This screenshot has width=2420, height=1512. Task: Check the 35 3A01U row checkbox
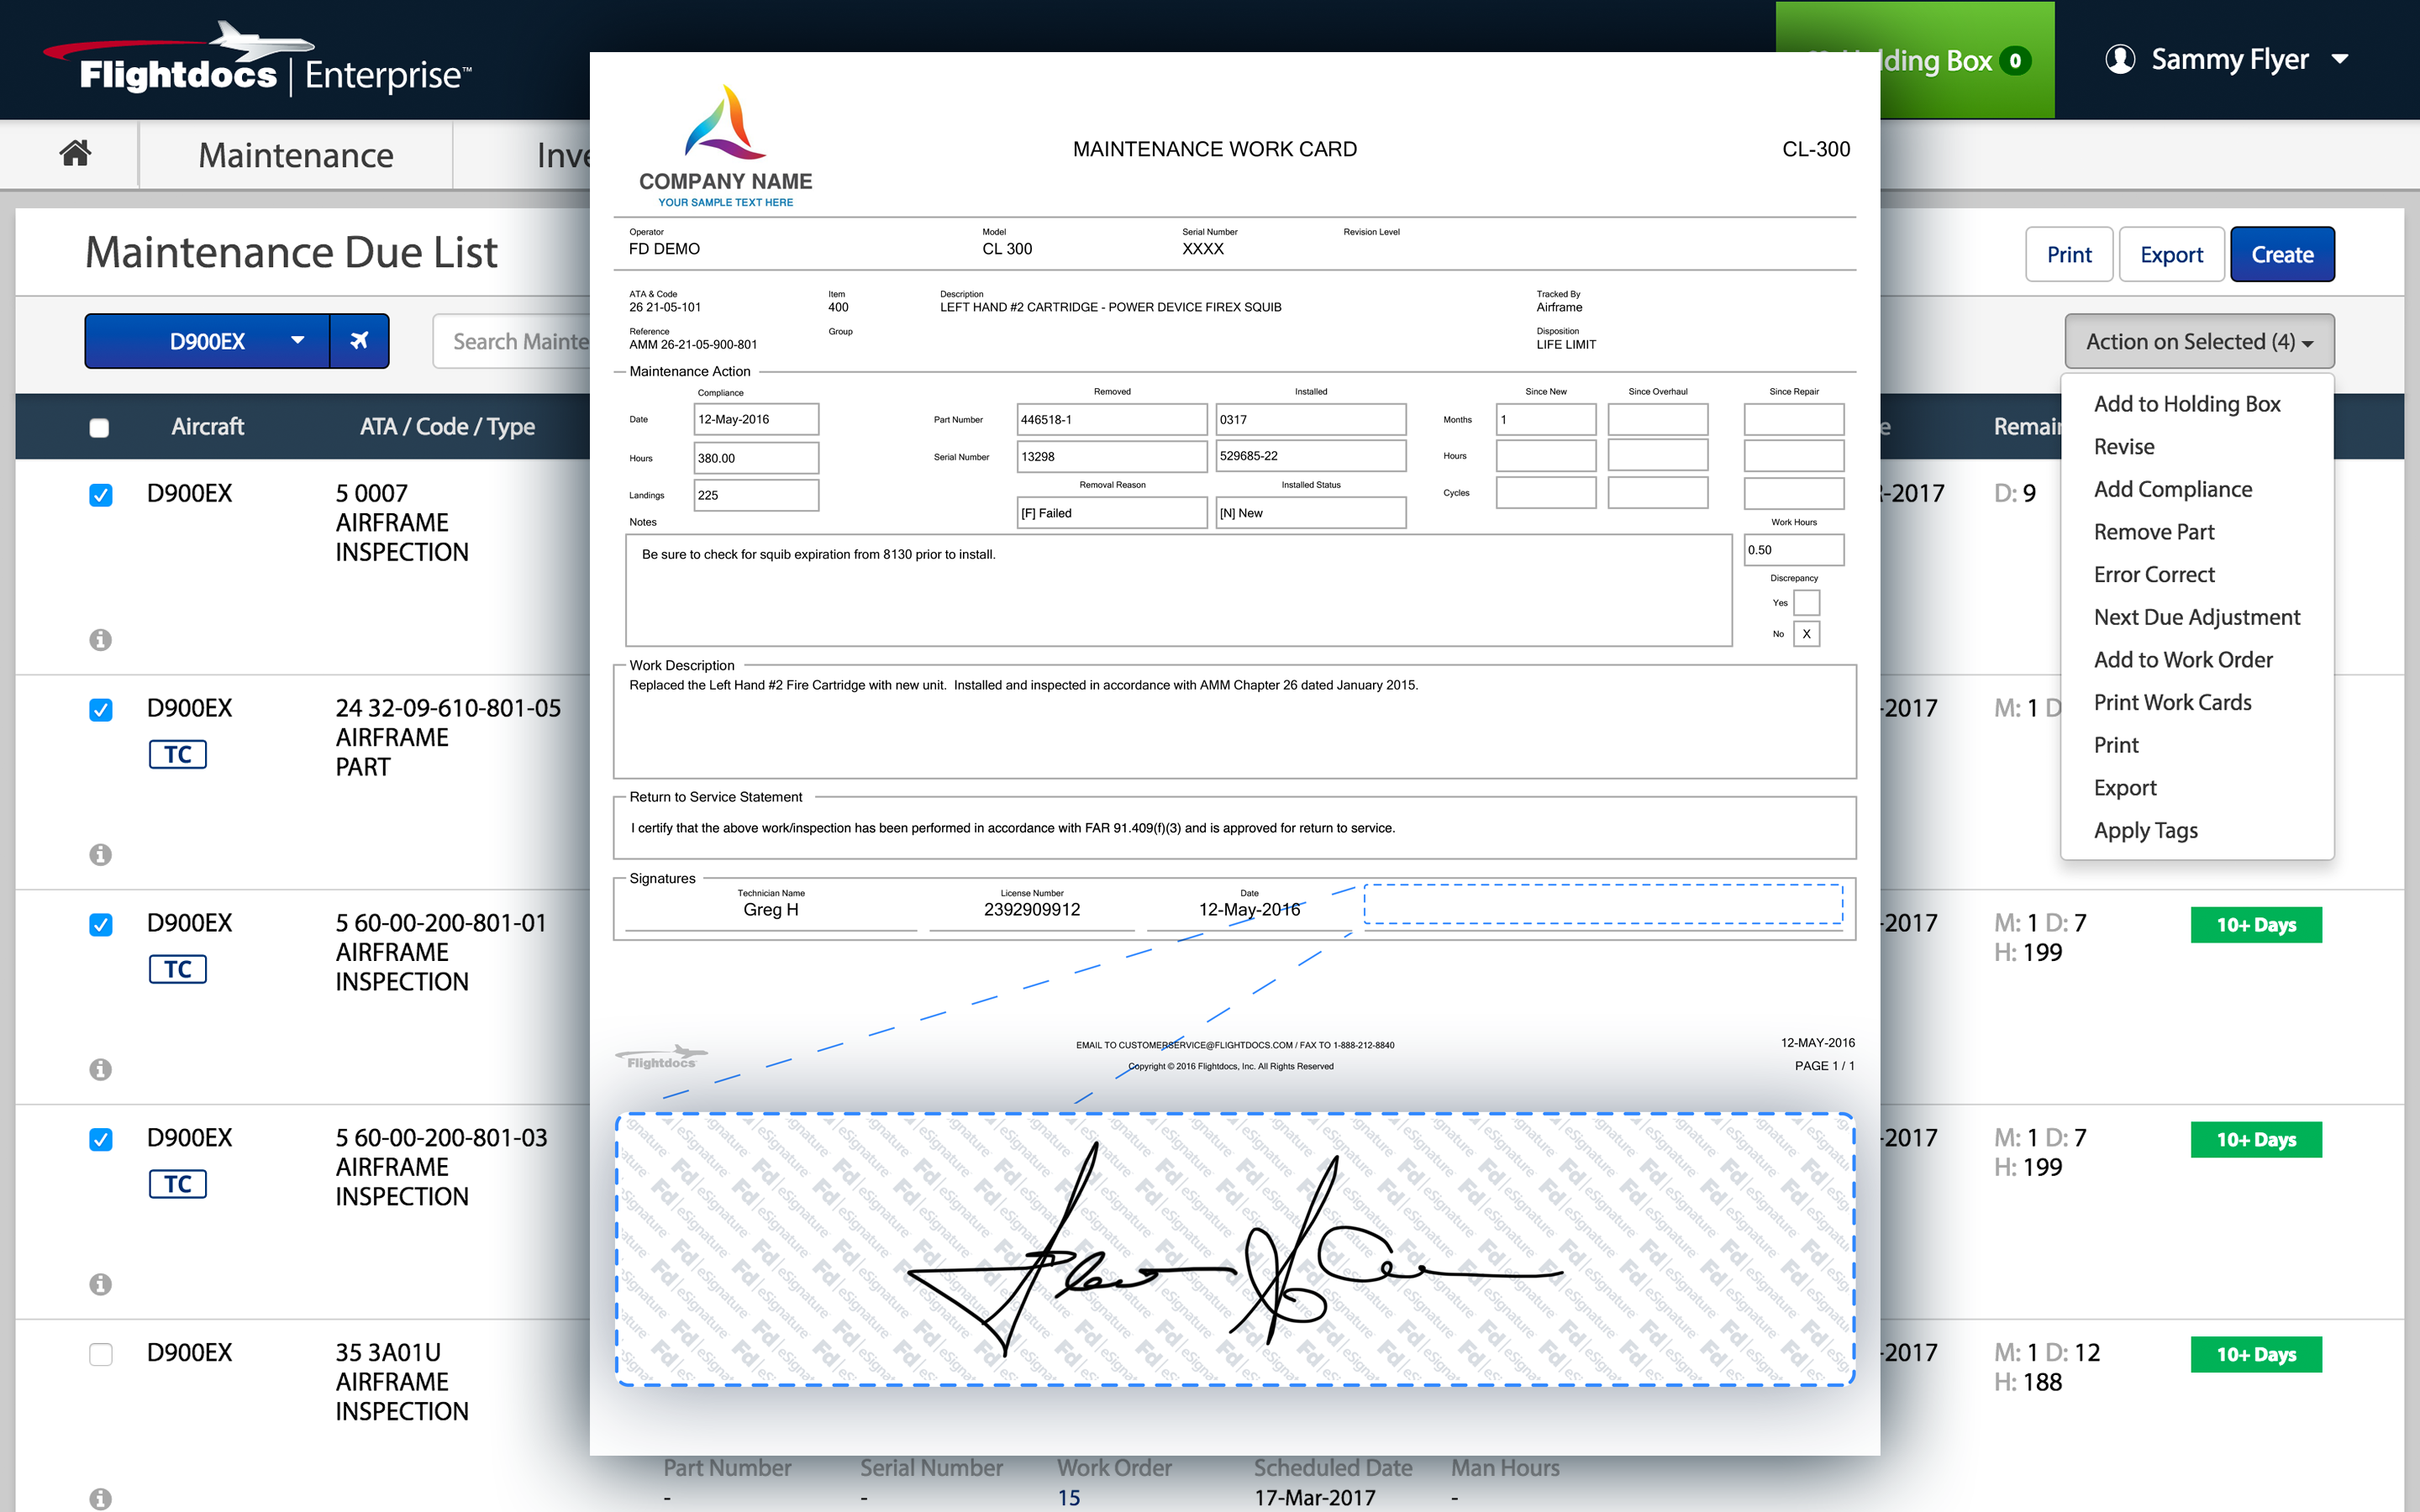click(100, 1354)
